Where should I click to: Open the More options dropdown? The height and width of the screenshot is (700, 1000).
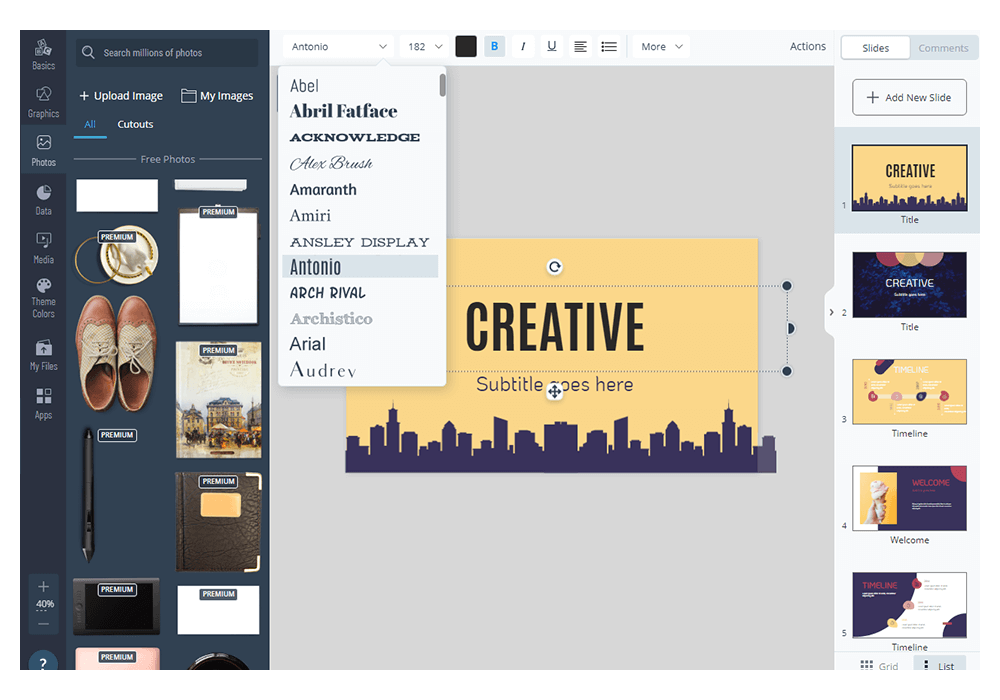(x=662, y=47)
